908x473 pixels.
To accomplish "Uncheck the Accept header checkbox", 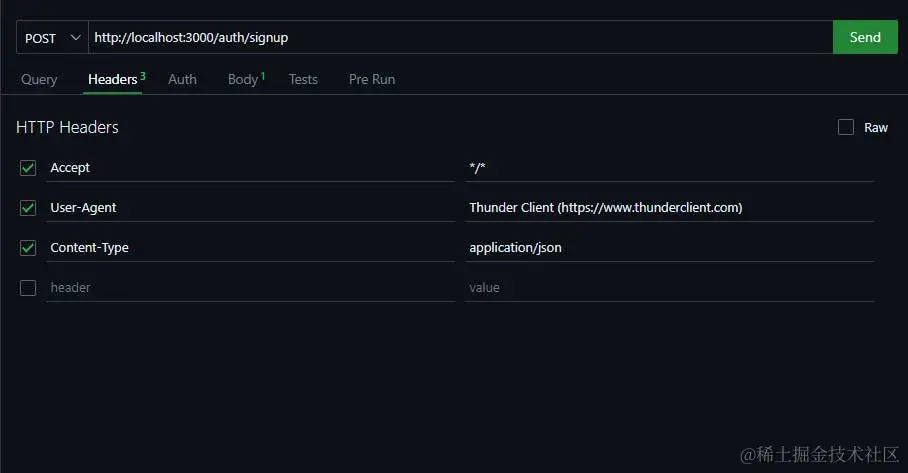I will click(28, 168).
